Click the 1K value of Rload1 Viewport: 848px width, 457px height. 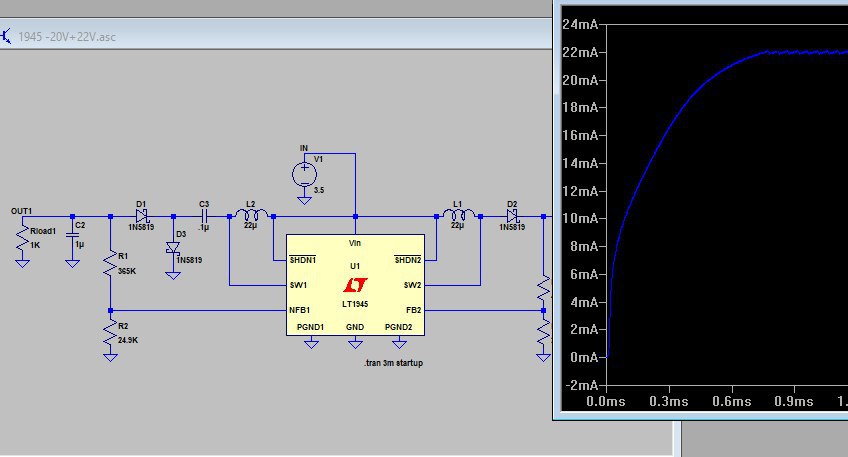click(35, 246)
